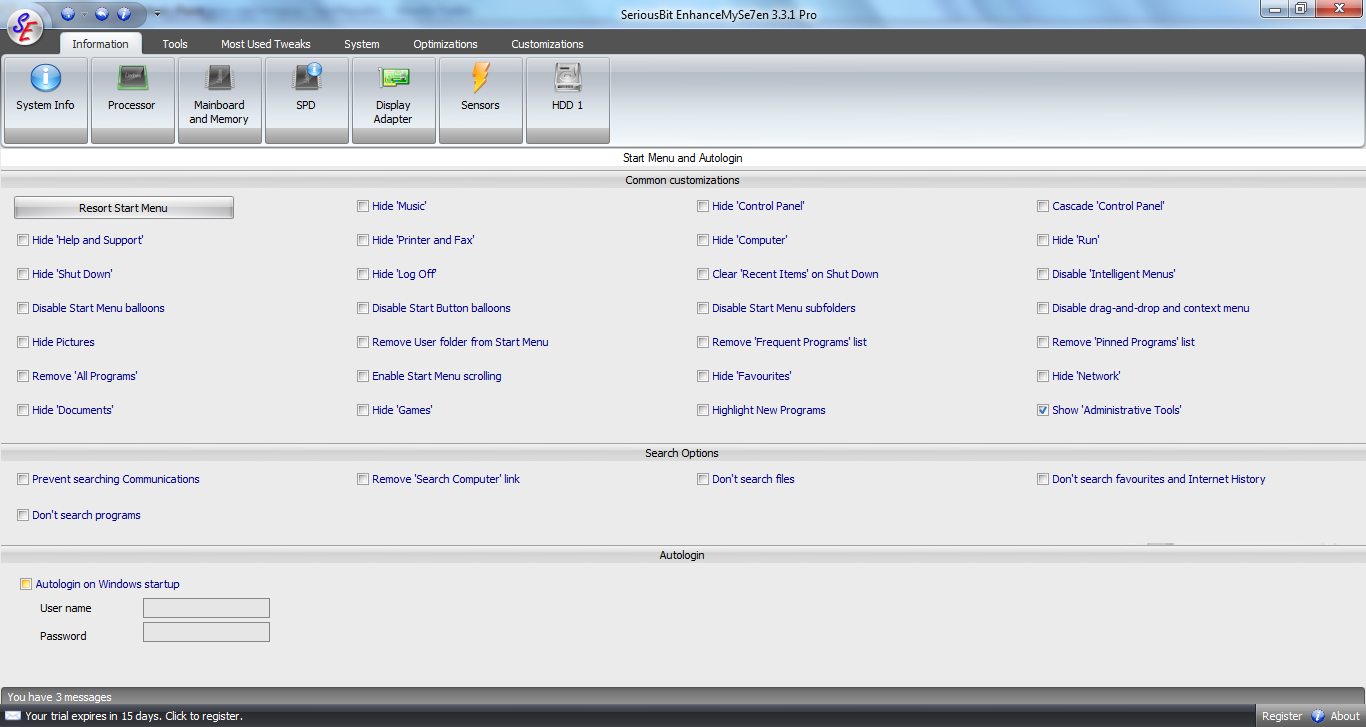Expand the Customize Quick Access Toolbar arrow
Image resolution: width=1366 pixels, height=727 pixels.
pos(157,14)
